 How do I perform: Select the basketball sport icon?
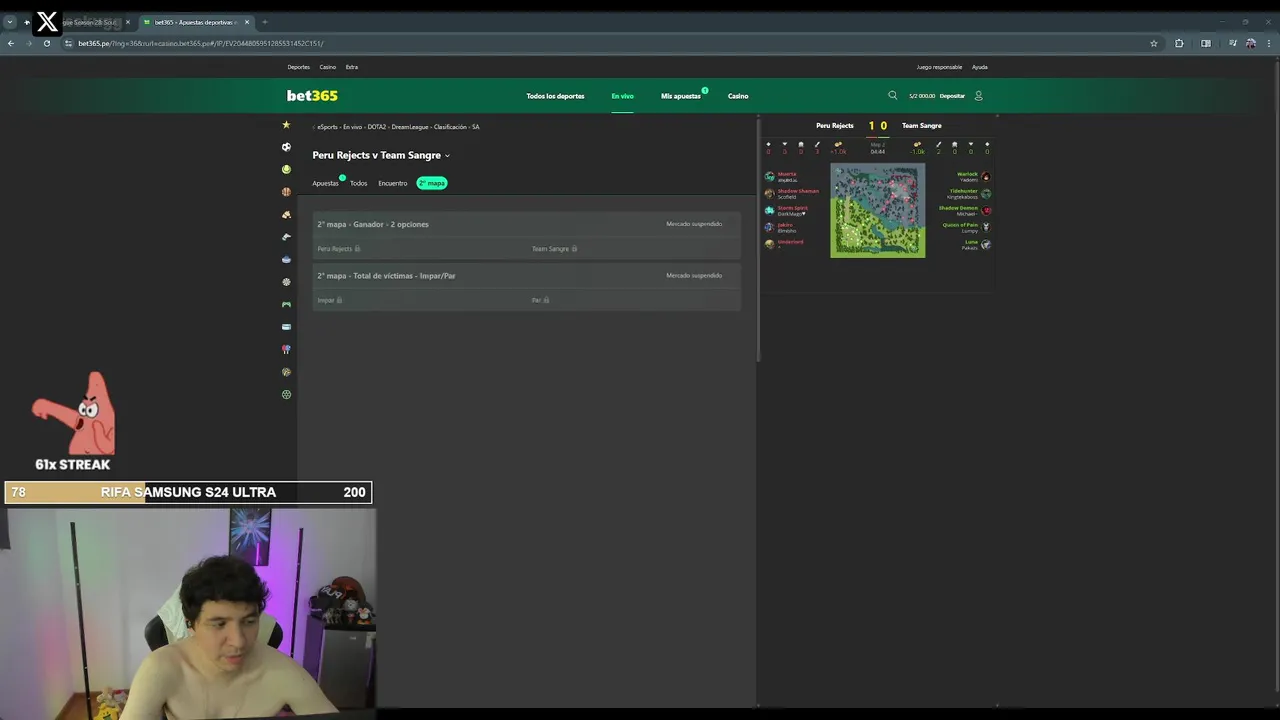[x=286, y=192]
